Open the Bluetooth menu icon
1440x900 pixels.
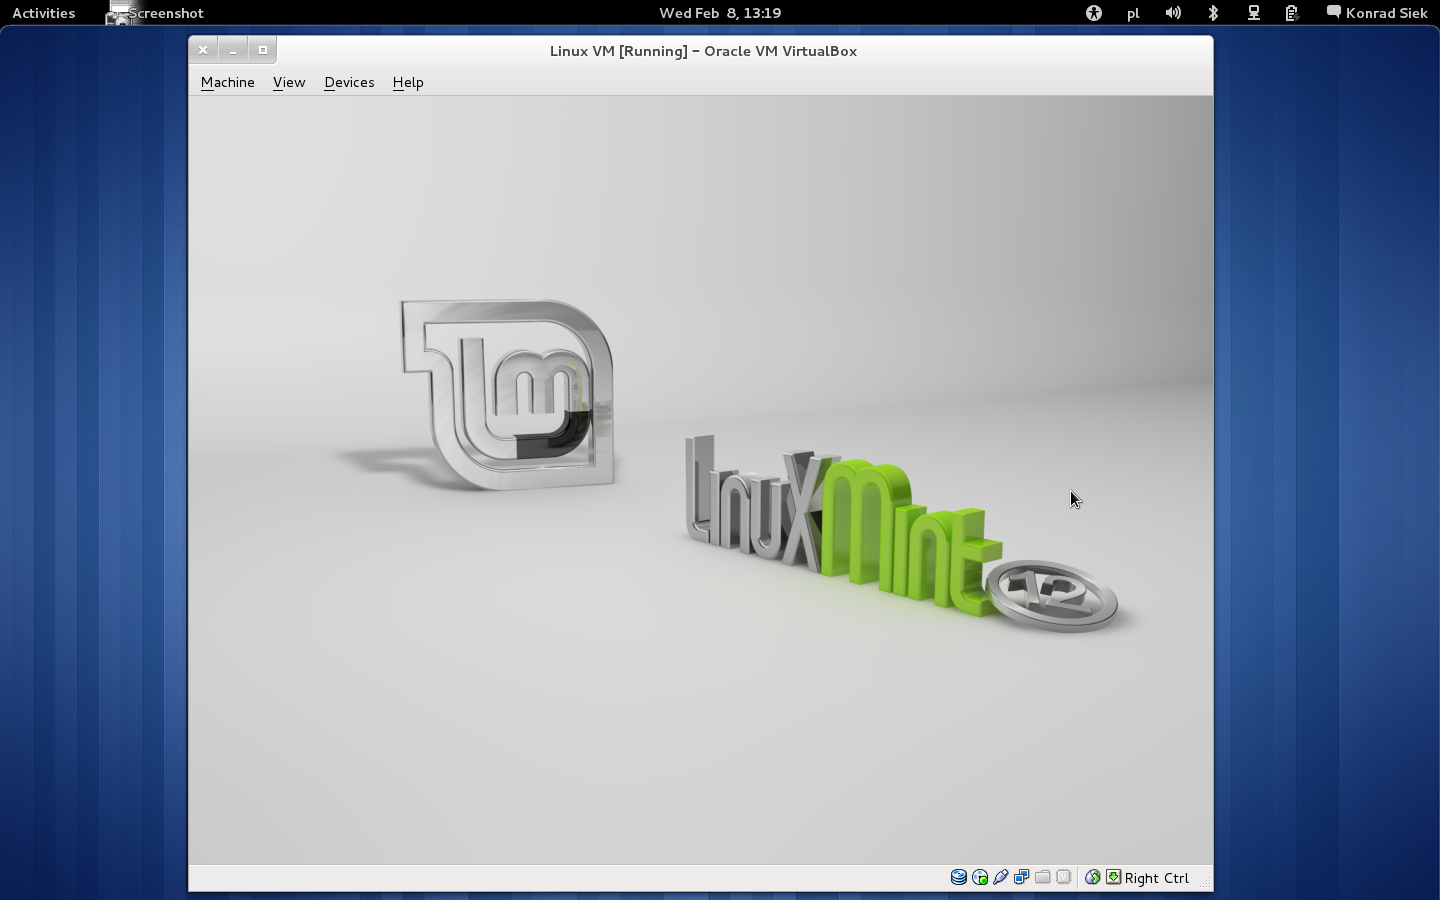(x=1213, y=13)
